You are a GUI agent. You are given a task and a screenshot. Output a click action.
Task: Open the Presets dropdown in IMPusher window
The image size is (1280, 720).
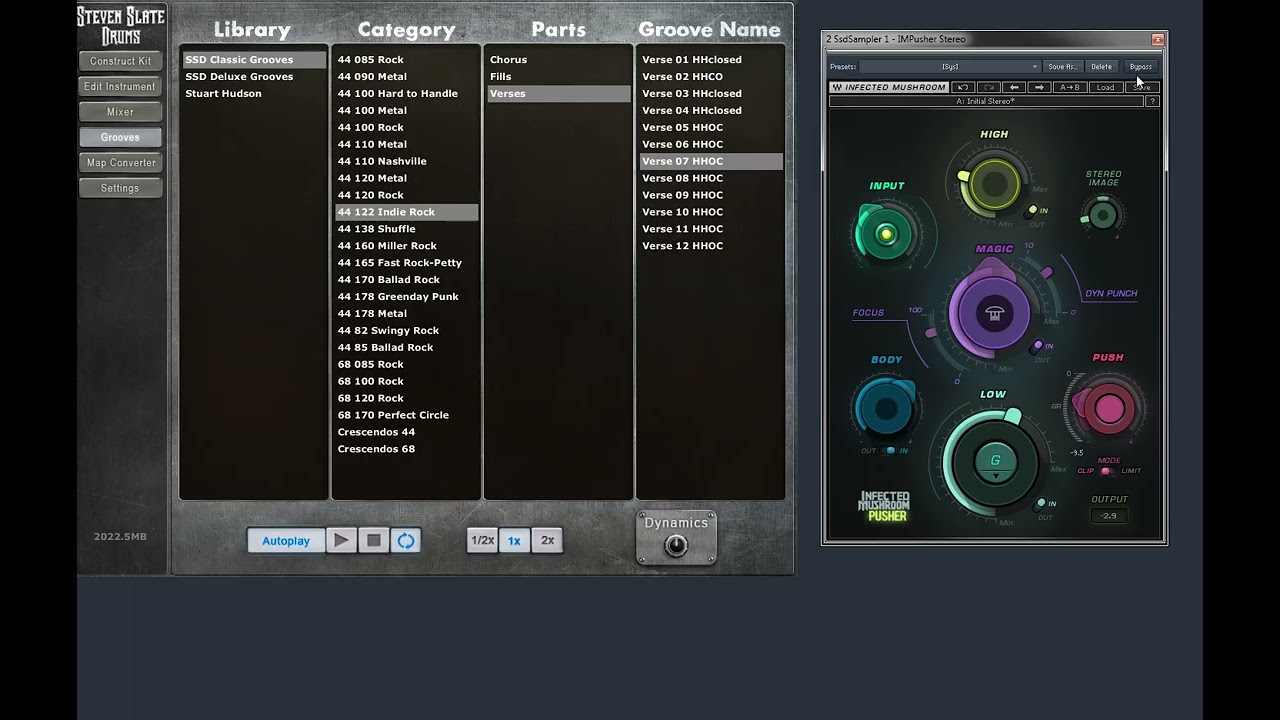pos(949,67)
